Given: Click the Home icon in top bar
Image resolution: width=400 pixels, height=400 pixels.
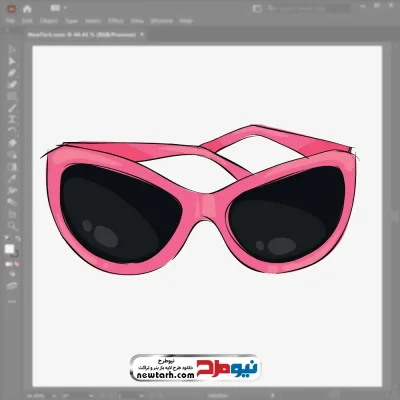Looking at the screenshot, I should point(27,9).
